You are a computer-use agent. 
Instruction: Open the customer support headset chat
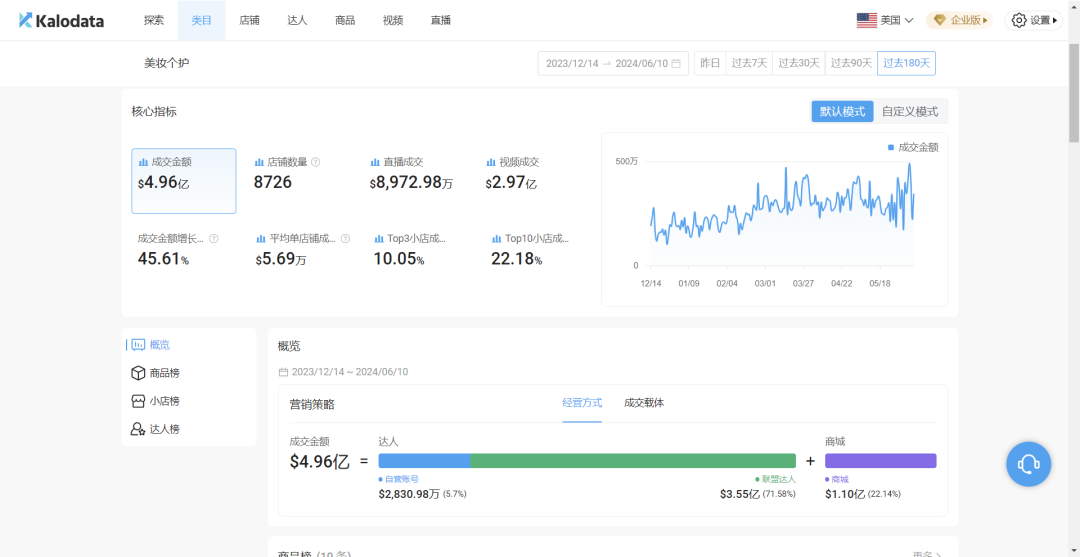point(1028,464)
